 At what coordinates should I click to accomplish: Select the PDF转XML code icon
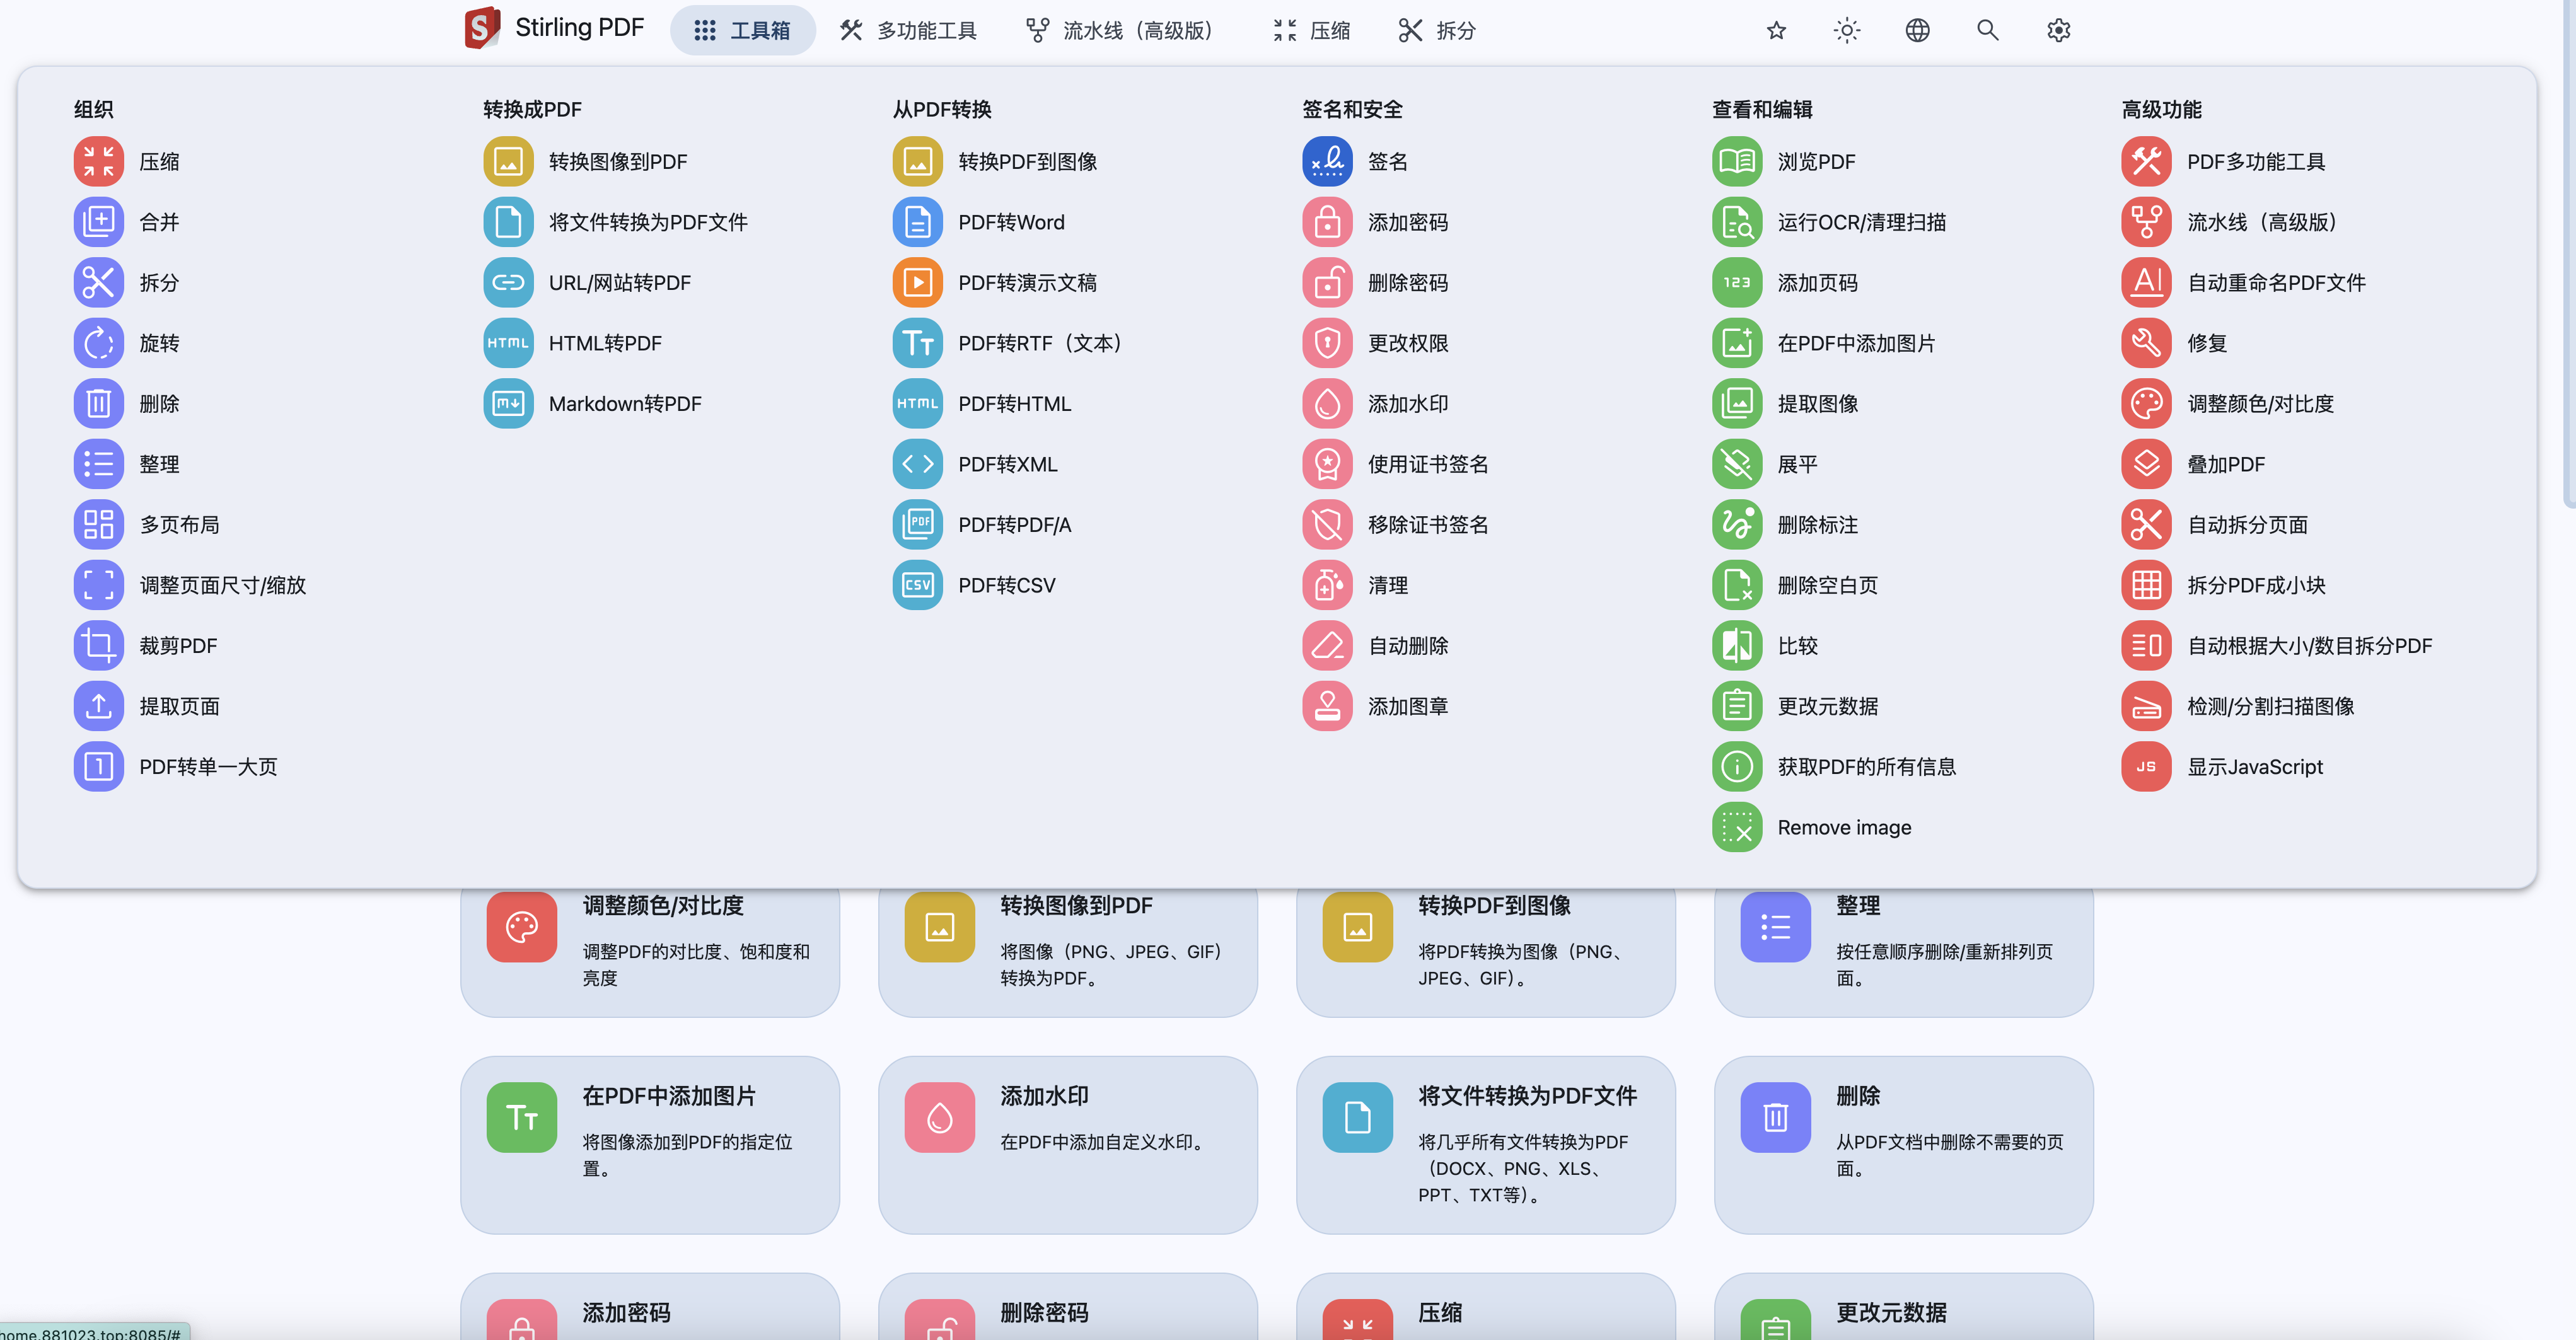[x=917, y=464]
